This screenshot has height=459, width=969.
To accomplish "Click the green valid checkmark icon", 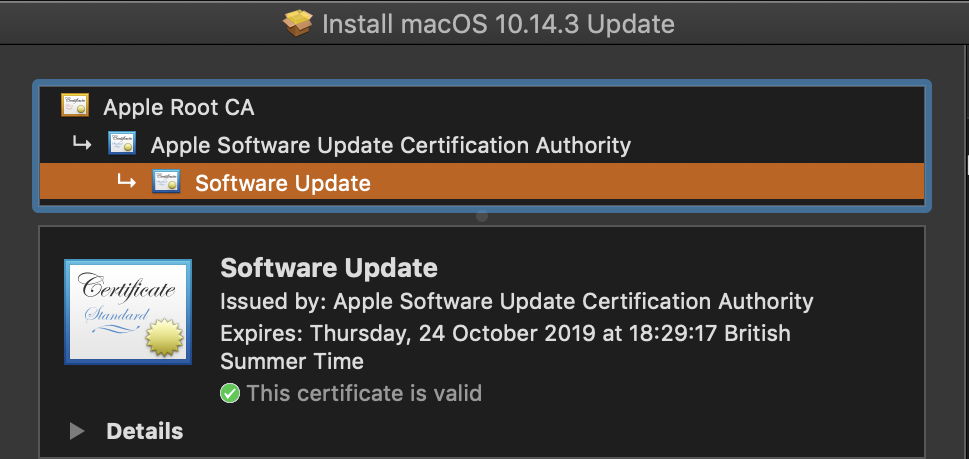I will click(x=230, y=393).
